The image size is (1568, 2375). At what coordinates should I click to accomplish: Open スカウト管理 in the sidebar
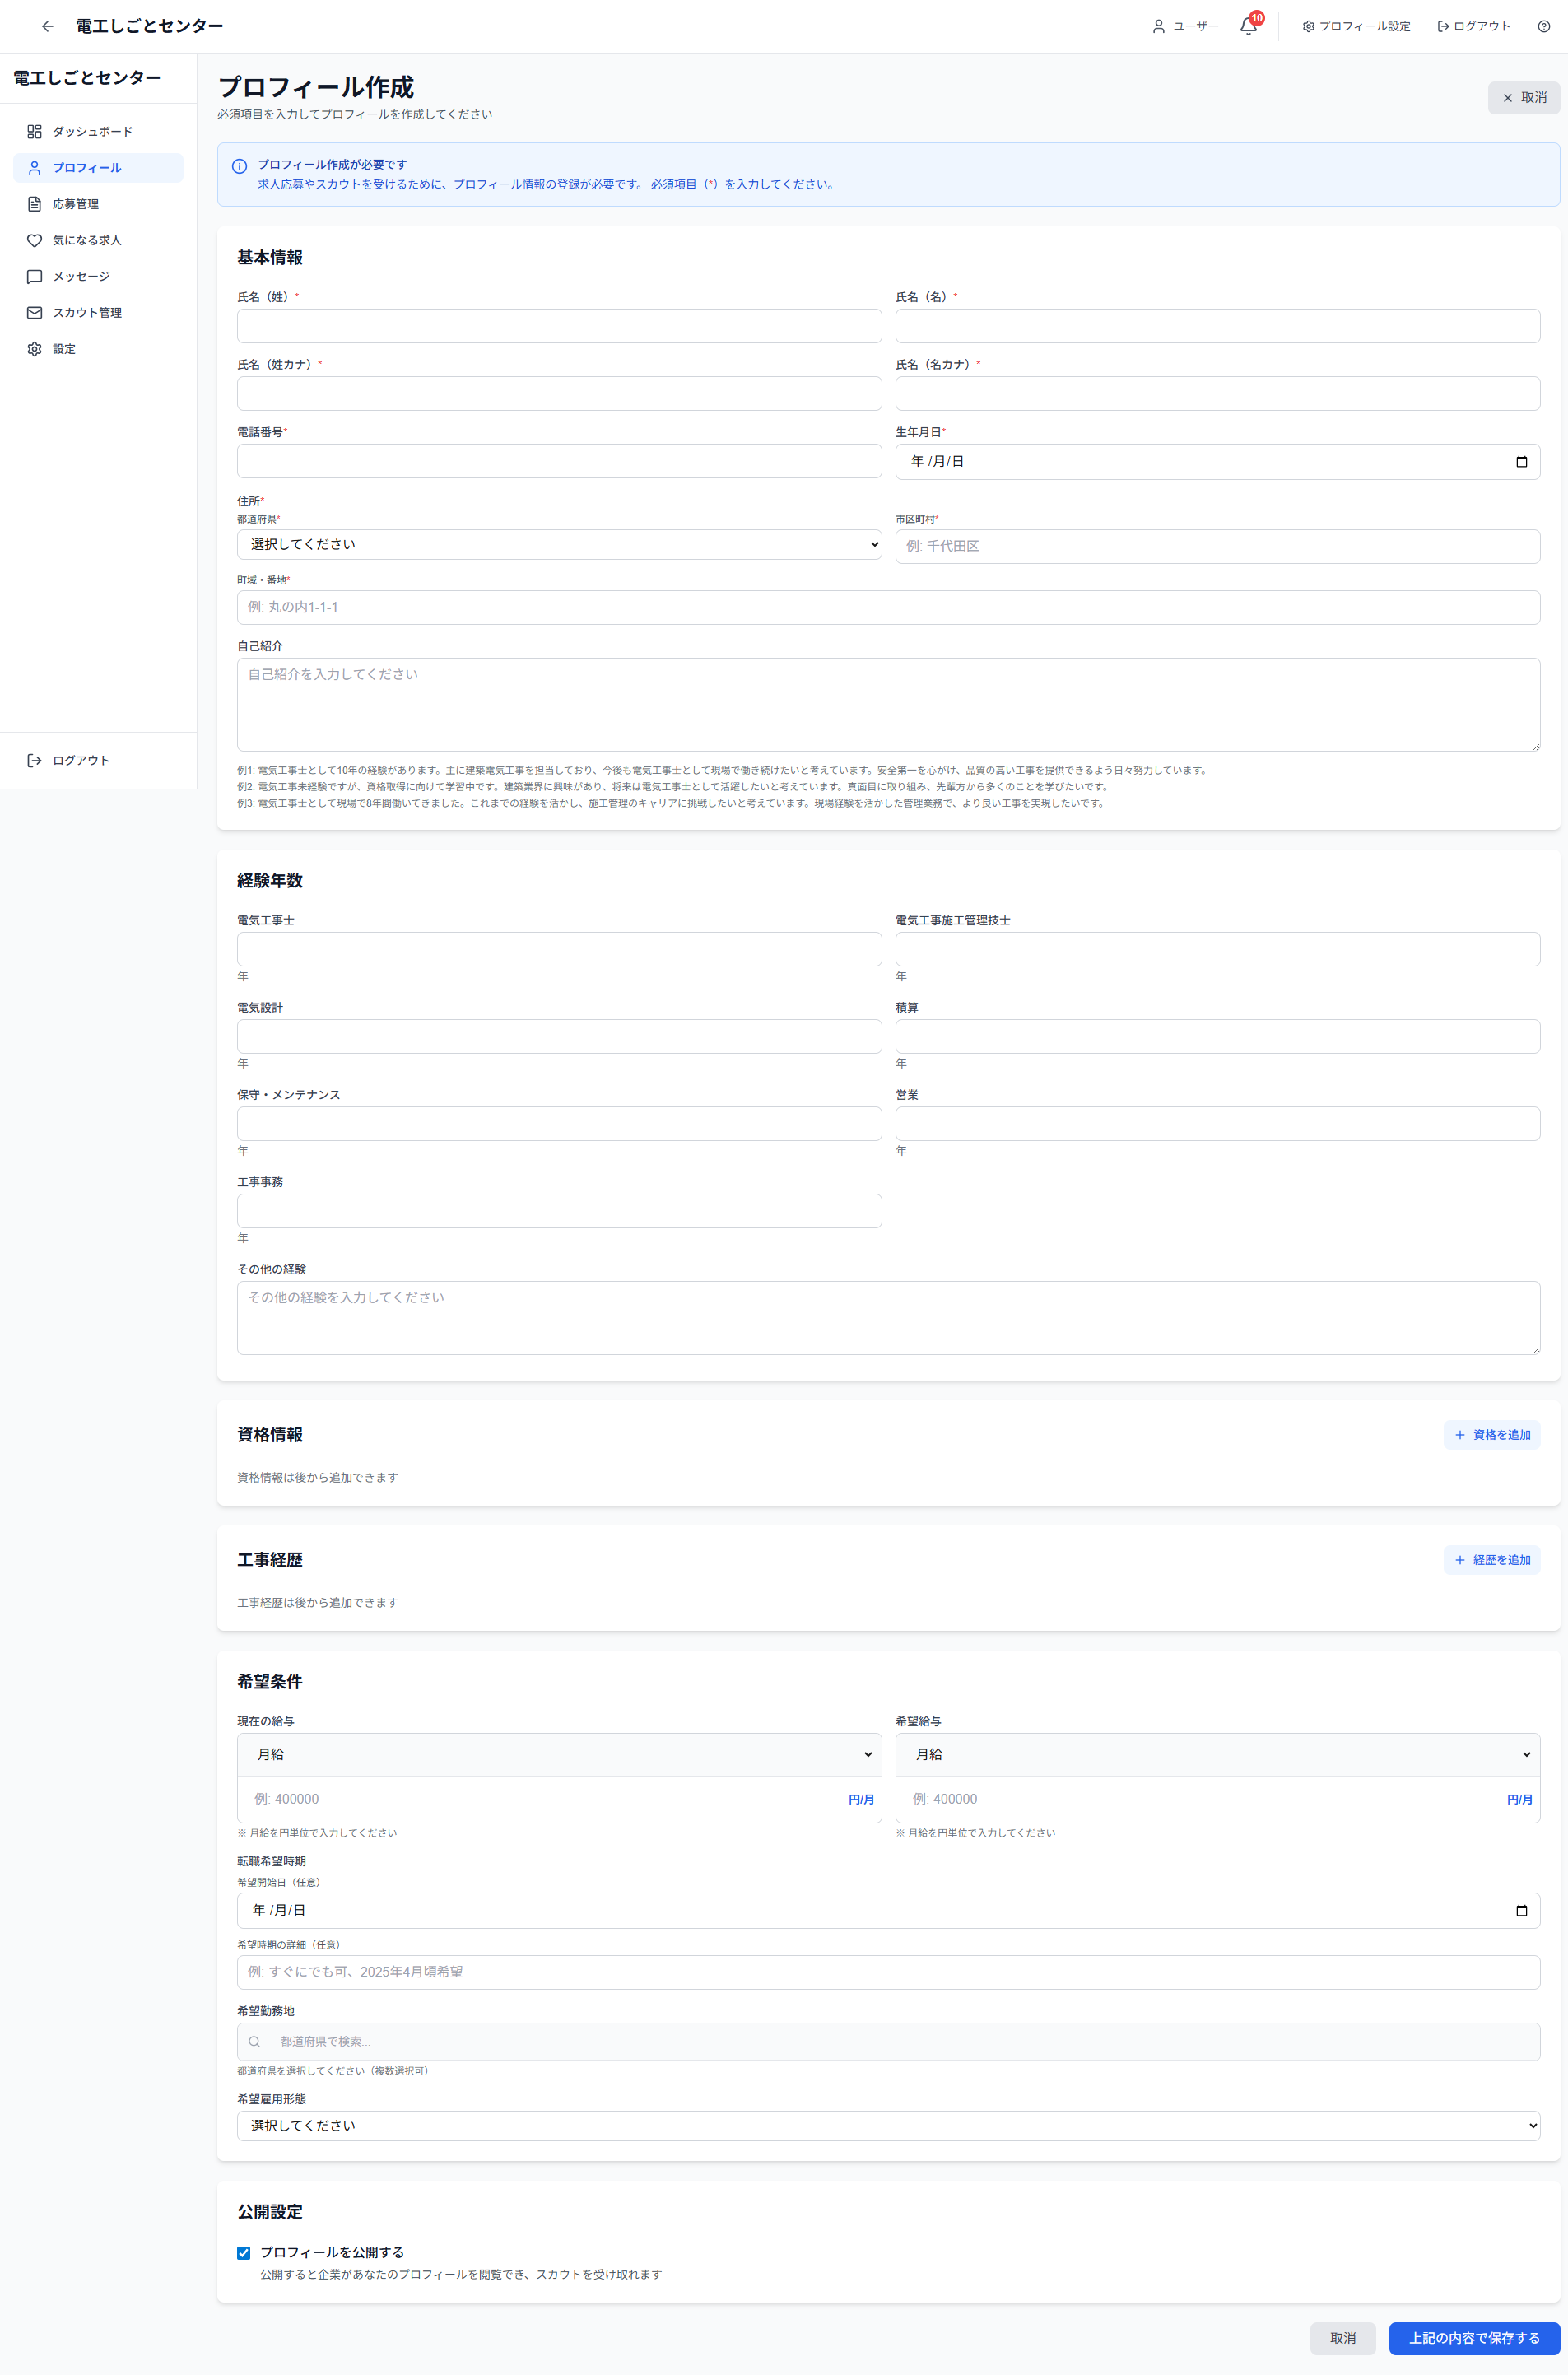pos(87,313)
